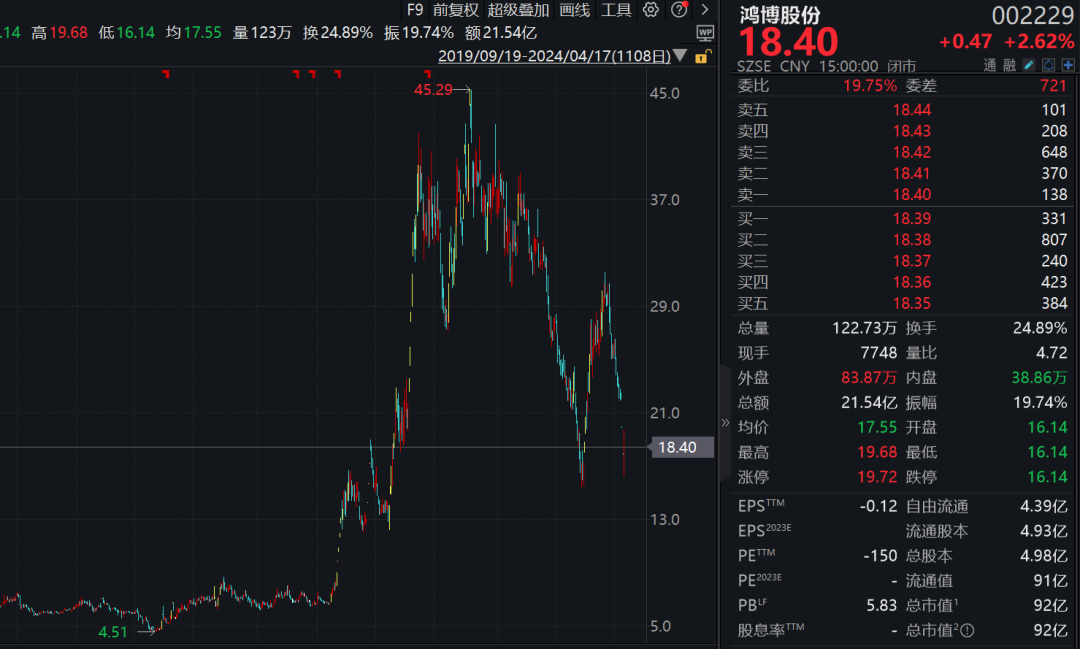Open the 工具 tools menu
Viewport: 1080px width, 649px height.
pyautogui.click(x=616, y=10)
